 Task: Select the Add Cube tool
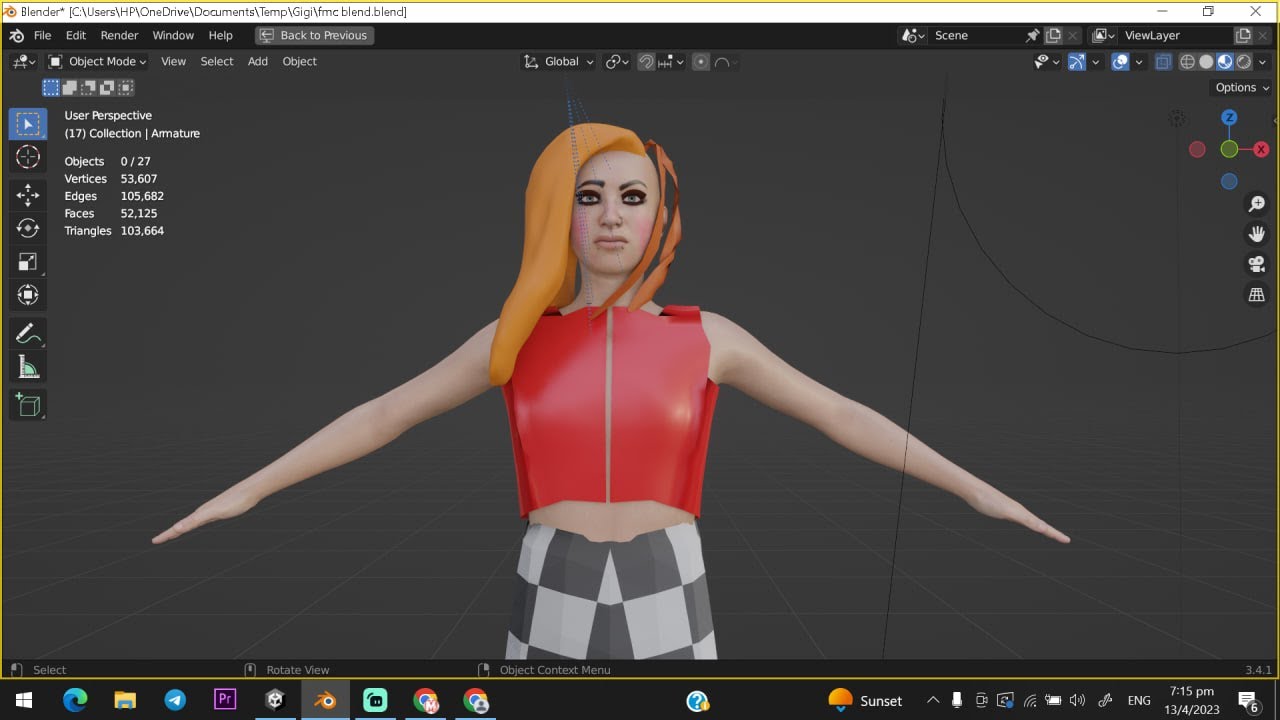point(28,405)
